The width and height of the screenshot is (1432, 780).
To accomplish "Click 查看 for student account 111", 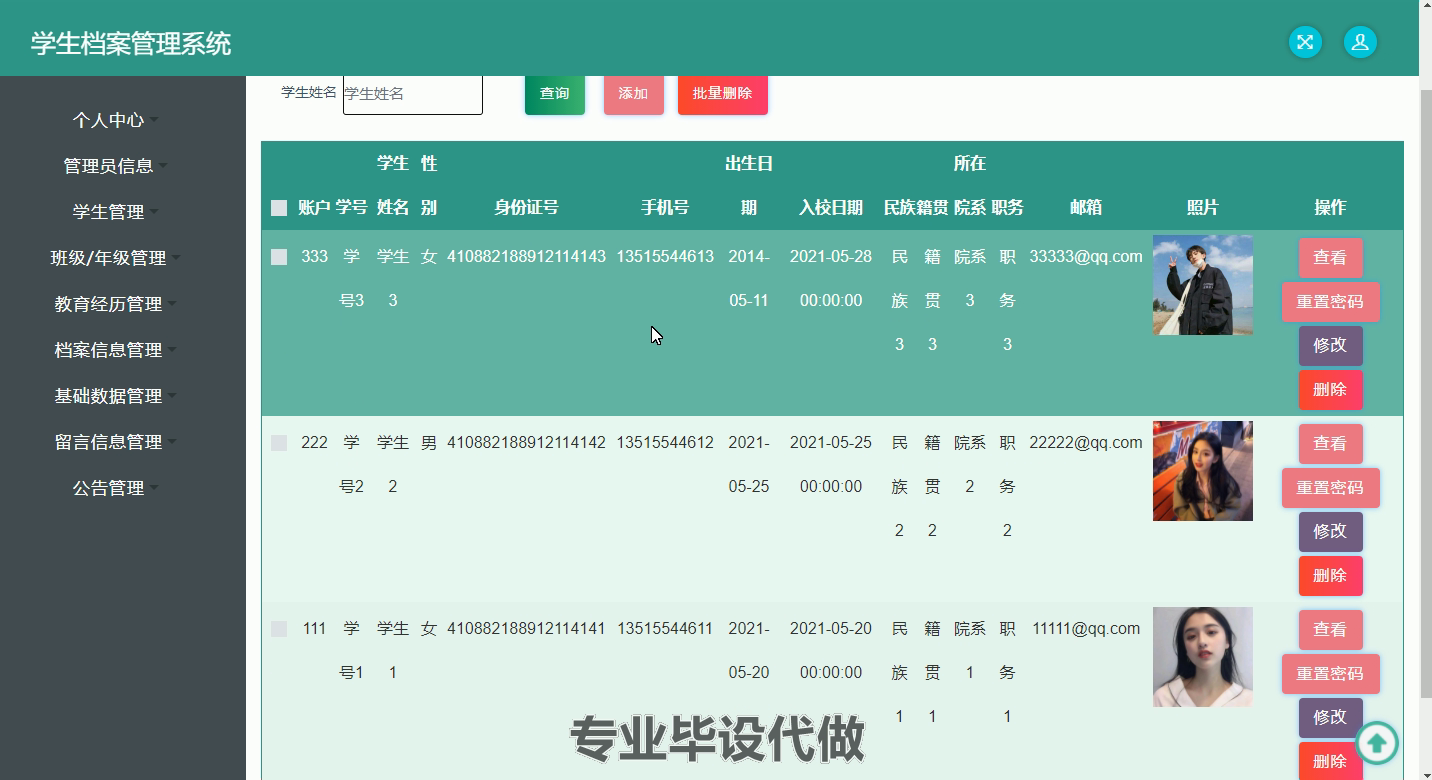I will pos(1330,630).
